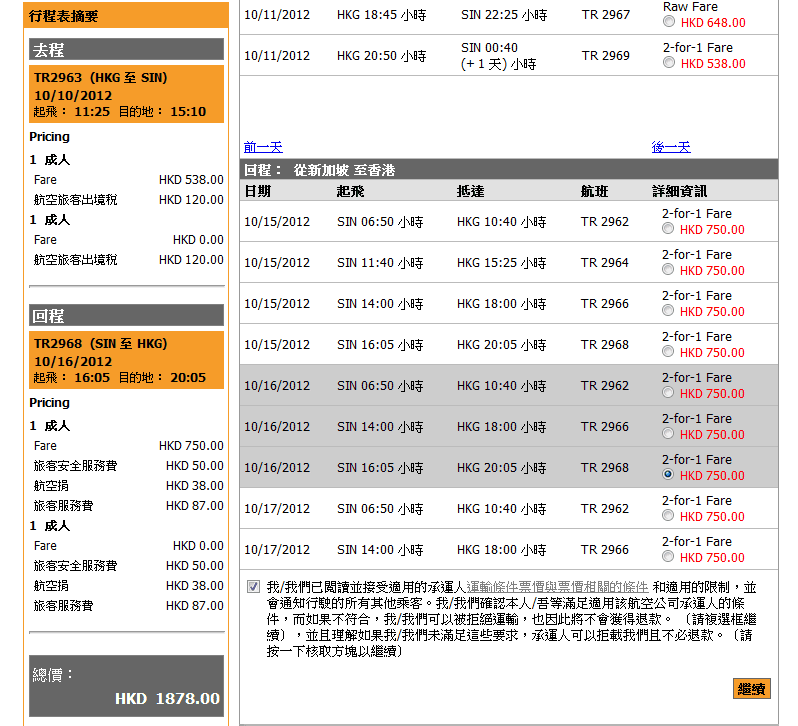Select 10/16 flight TR 2966 fare radio
Viewport: 798px width, 726px height.
tap(669, 434)
